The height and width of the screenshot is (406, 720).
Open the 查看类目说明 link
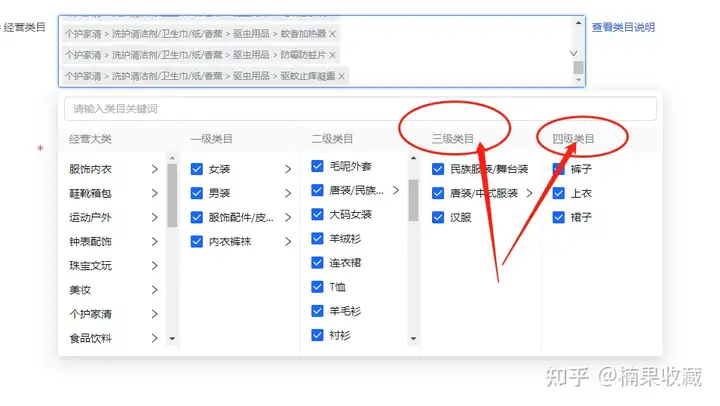pyautogui.click(x=623, y=27)
